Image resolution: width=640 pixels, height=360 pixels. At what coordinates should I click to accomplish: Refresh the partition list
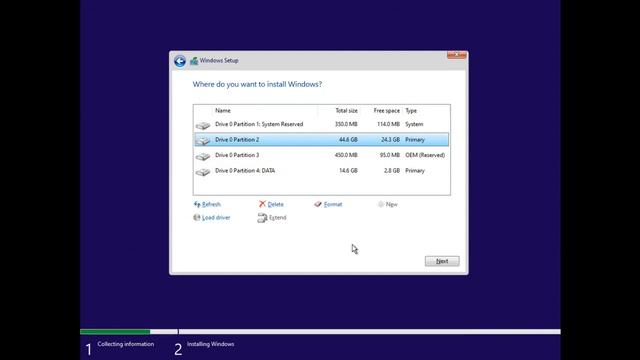211,204
